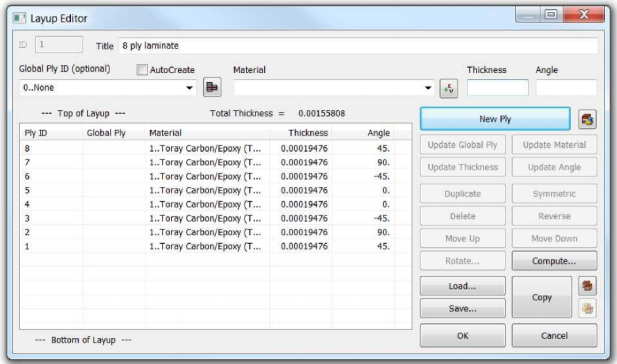Click the Delete button
The height and width of the screenshot is (364, 617).
coord(462,216)
